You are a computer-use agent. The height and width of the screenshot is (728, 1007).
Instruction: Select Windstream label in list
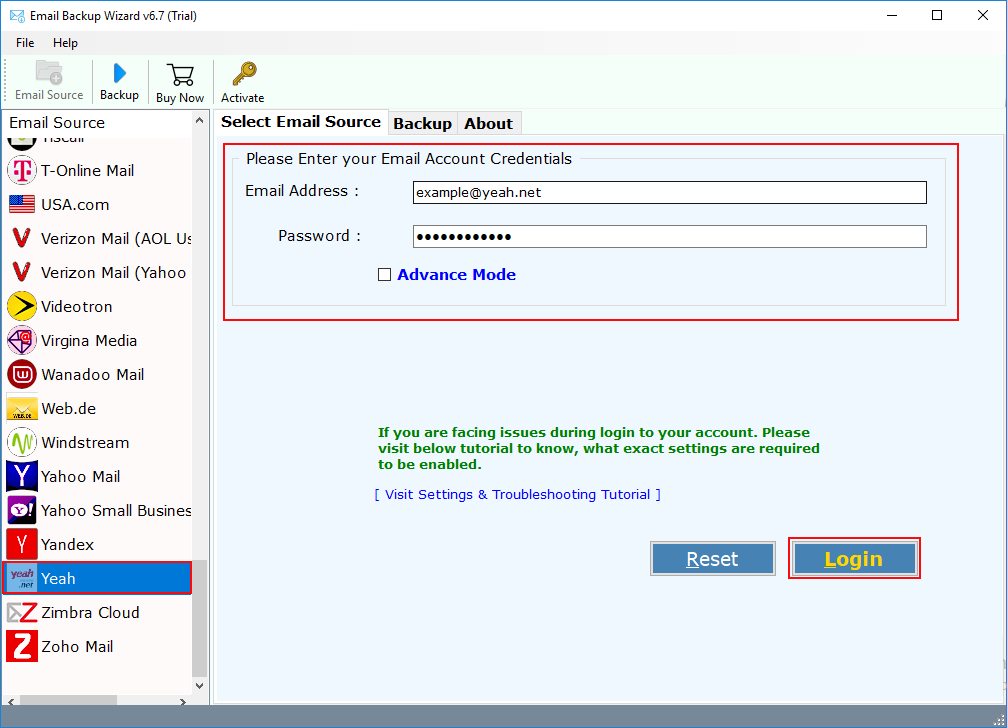[x=85, y=442]
